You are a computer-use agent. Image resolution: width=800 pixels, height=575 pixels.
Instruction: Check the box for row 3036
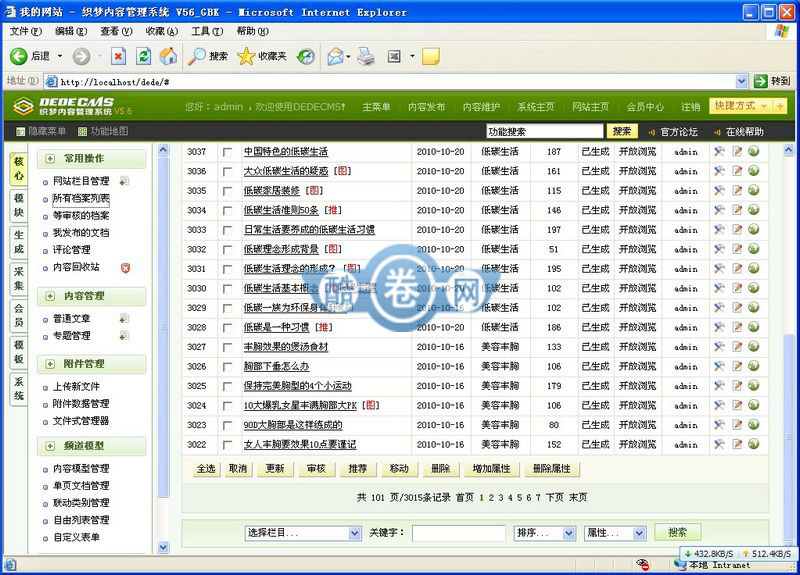click(x=228, y=171)
